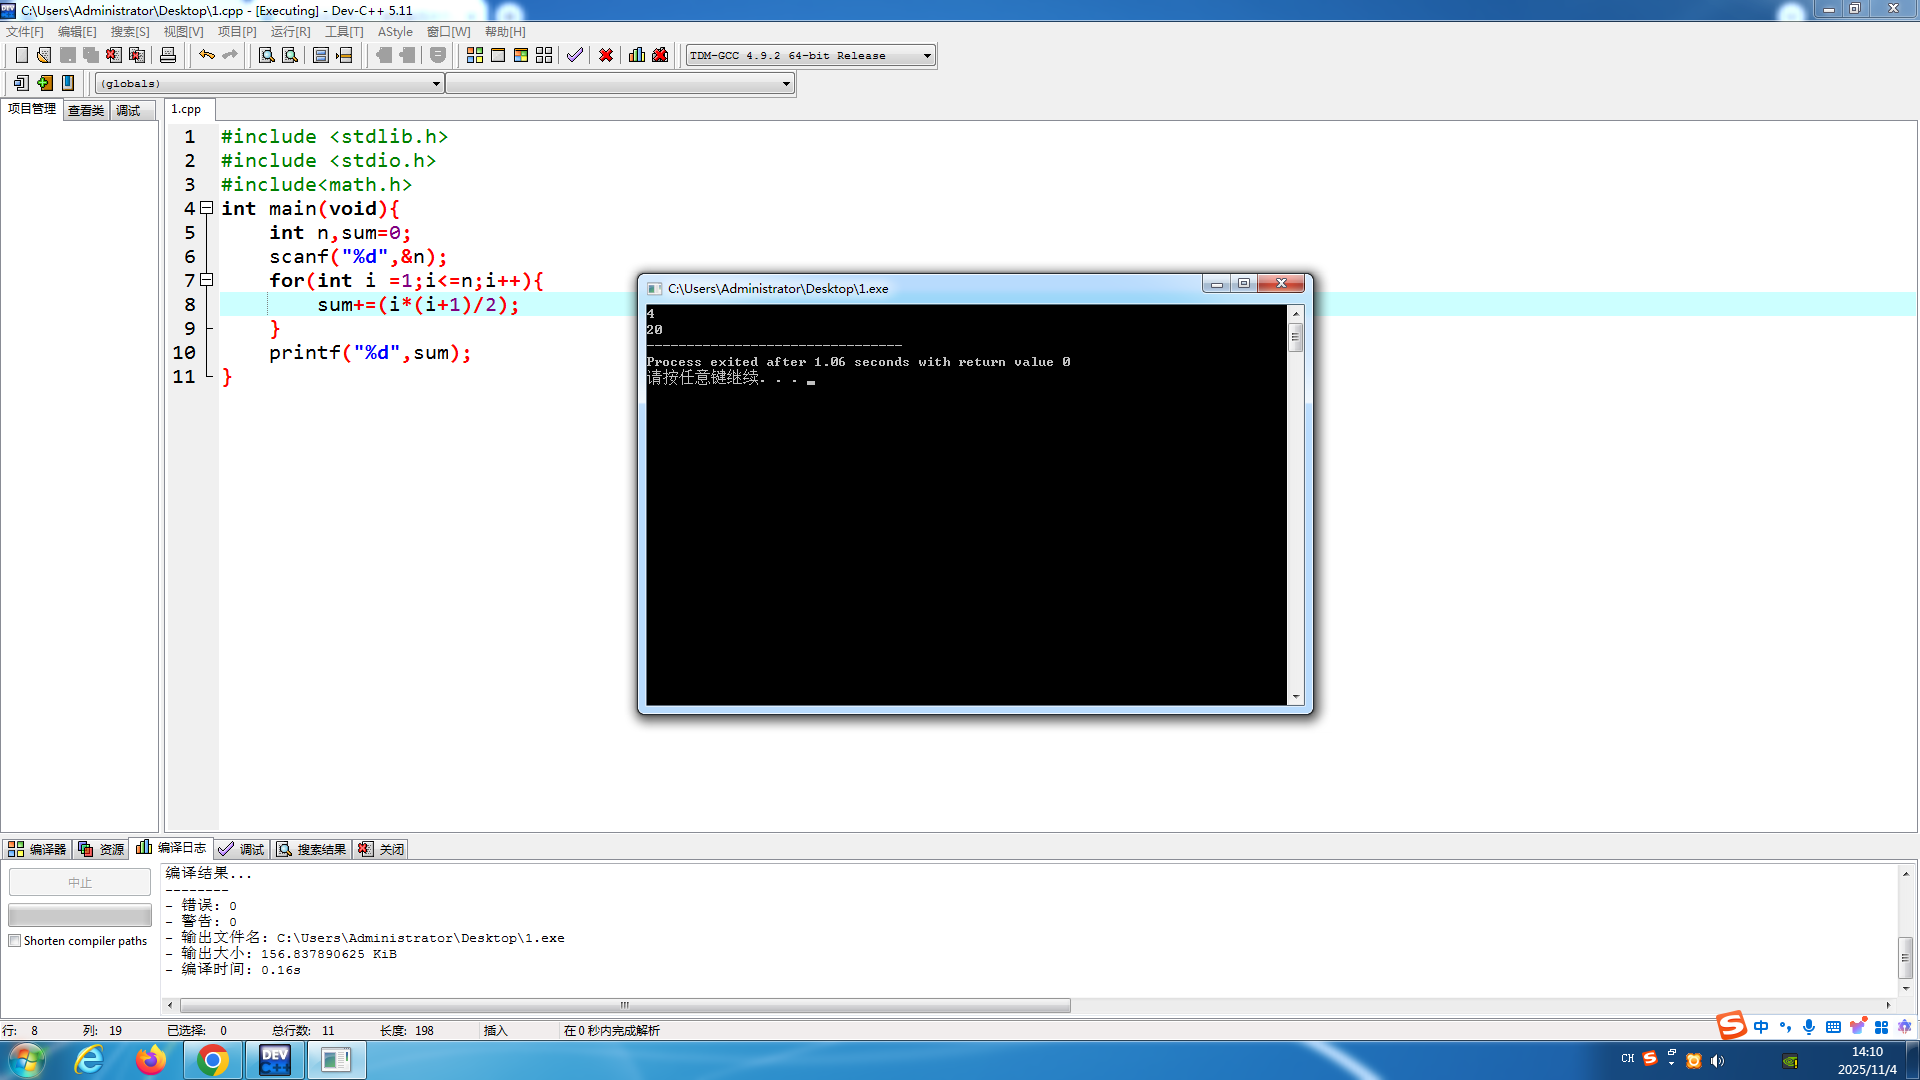Collapse the for loop fold marker
The height and width of the screenshot is (1080, 1920).
[x=207, y=280]
